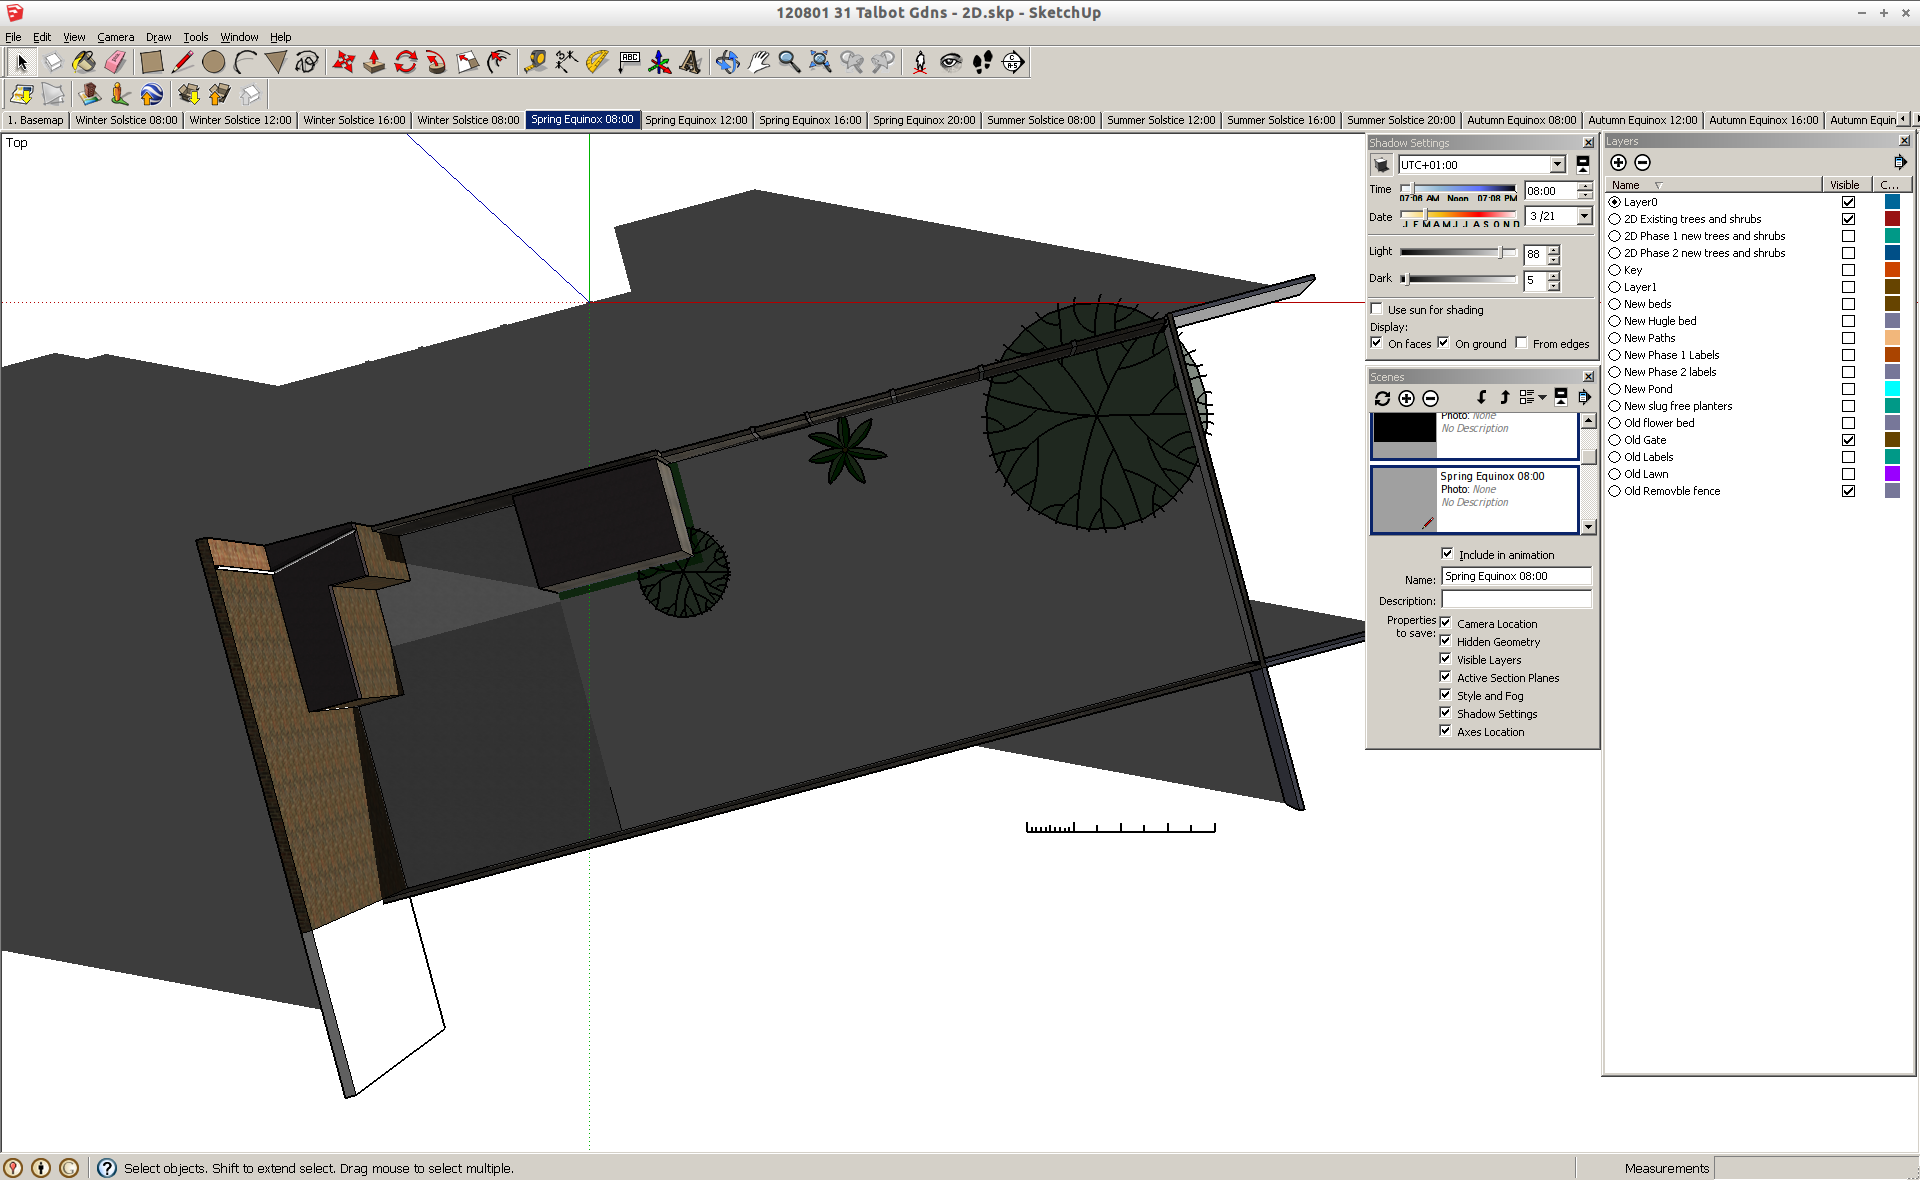Click the Zoom Extents tool

pyautogui.click(x=820, y=62)
